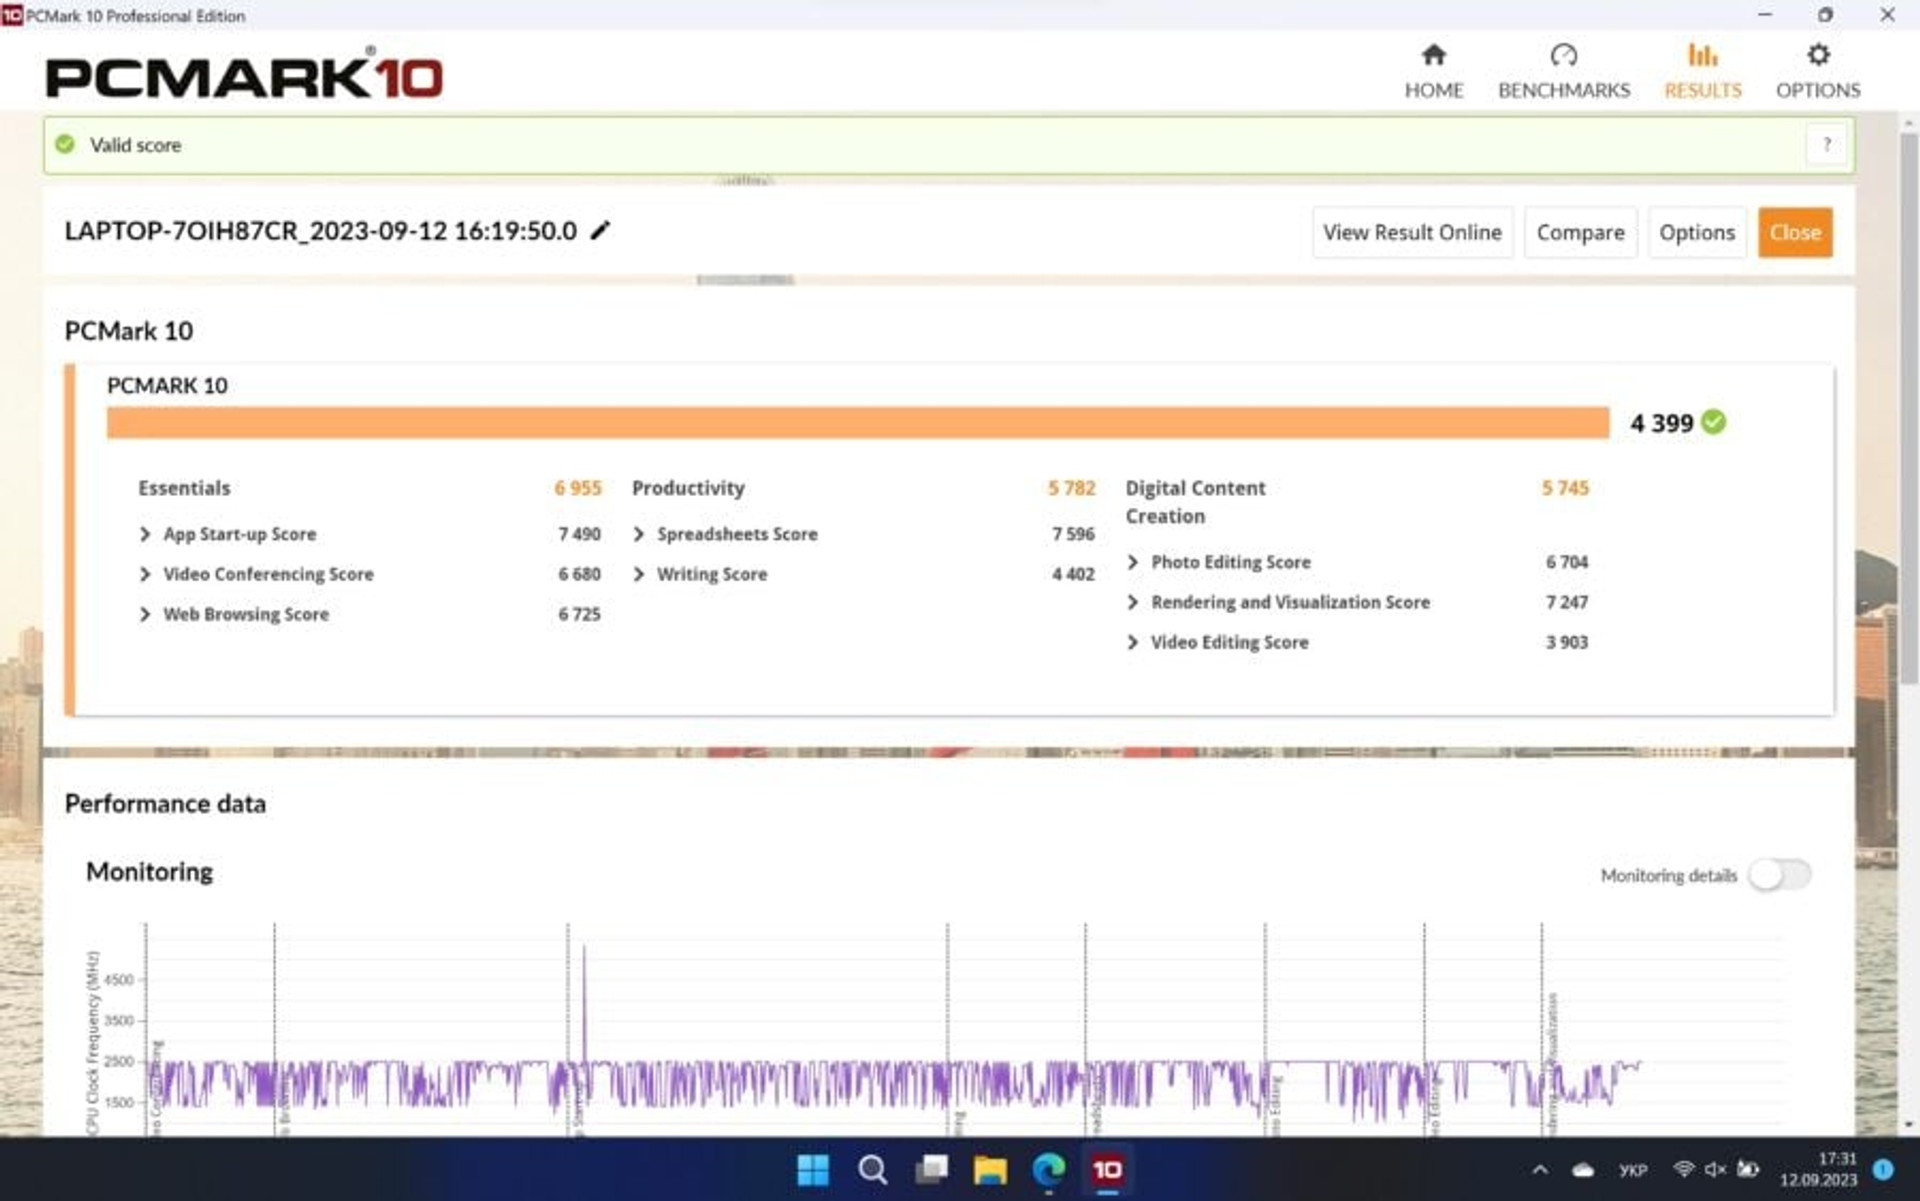The width and height of the screenshot is (1920, 1201).
Task: Click the PCMARK 10 logo
Action: click(x=244, y=75)
